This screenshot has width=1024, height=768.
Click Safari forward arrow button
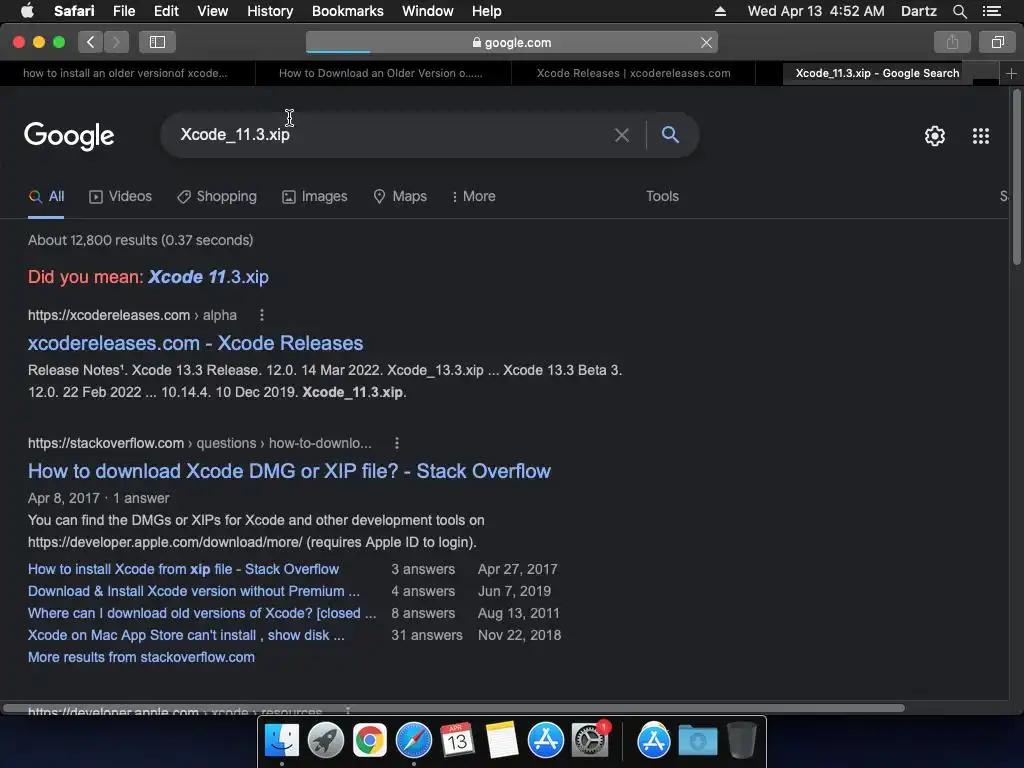pyautogui.click(x=116, y=42)
